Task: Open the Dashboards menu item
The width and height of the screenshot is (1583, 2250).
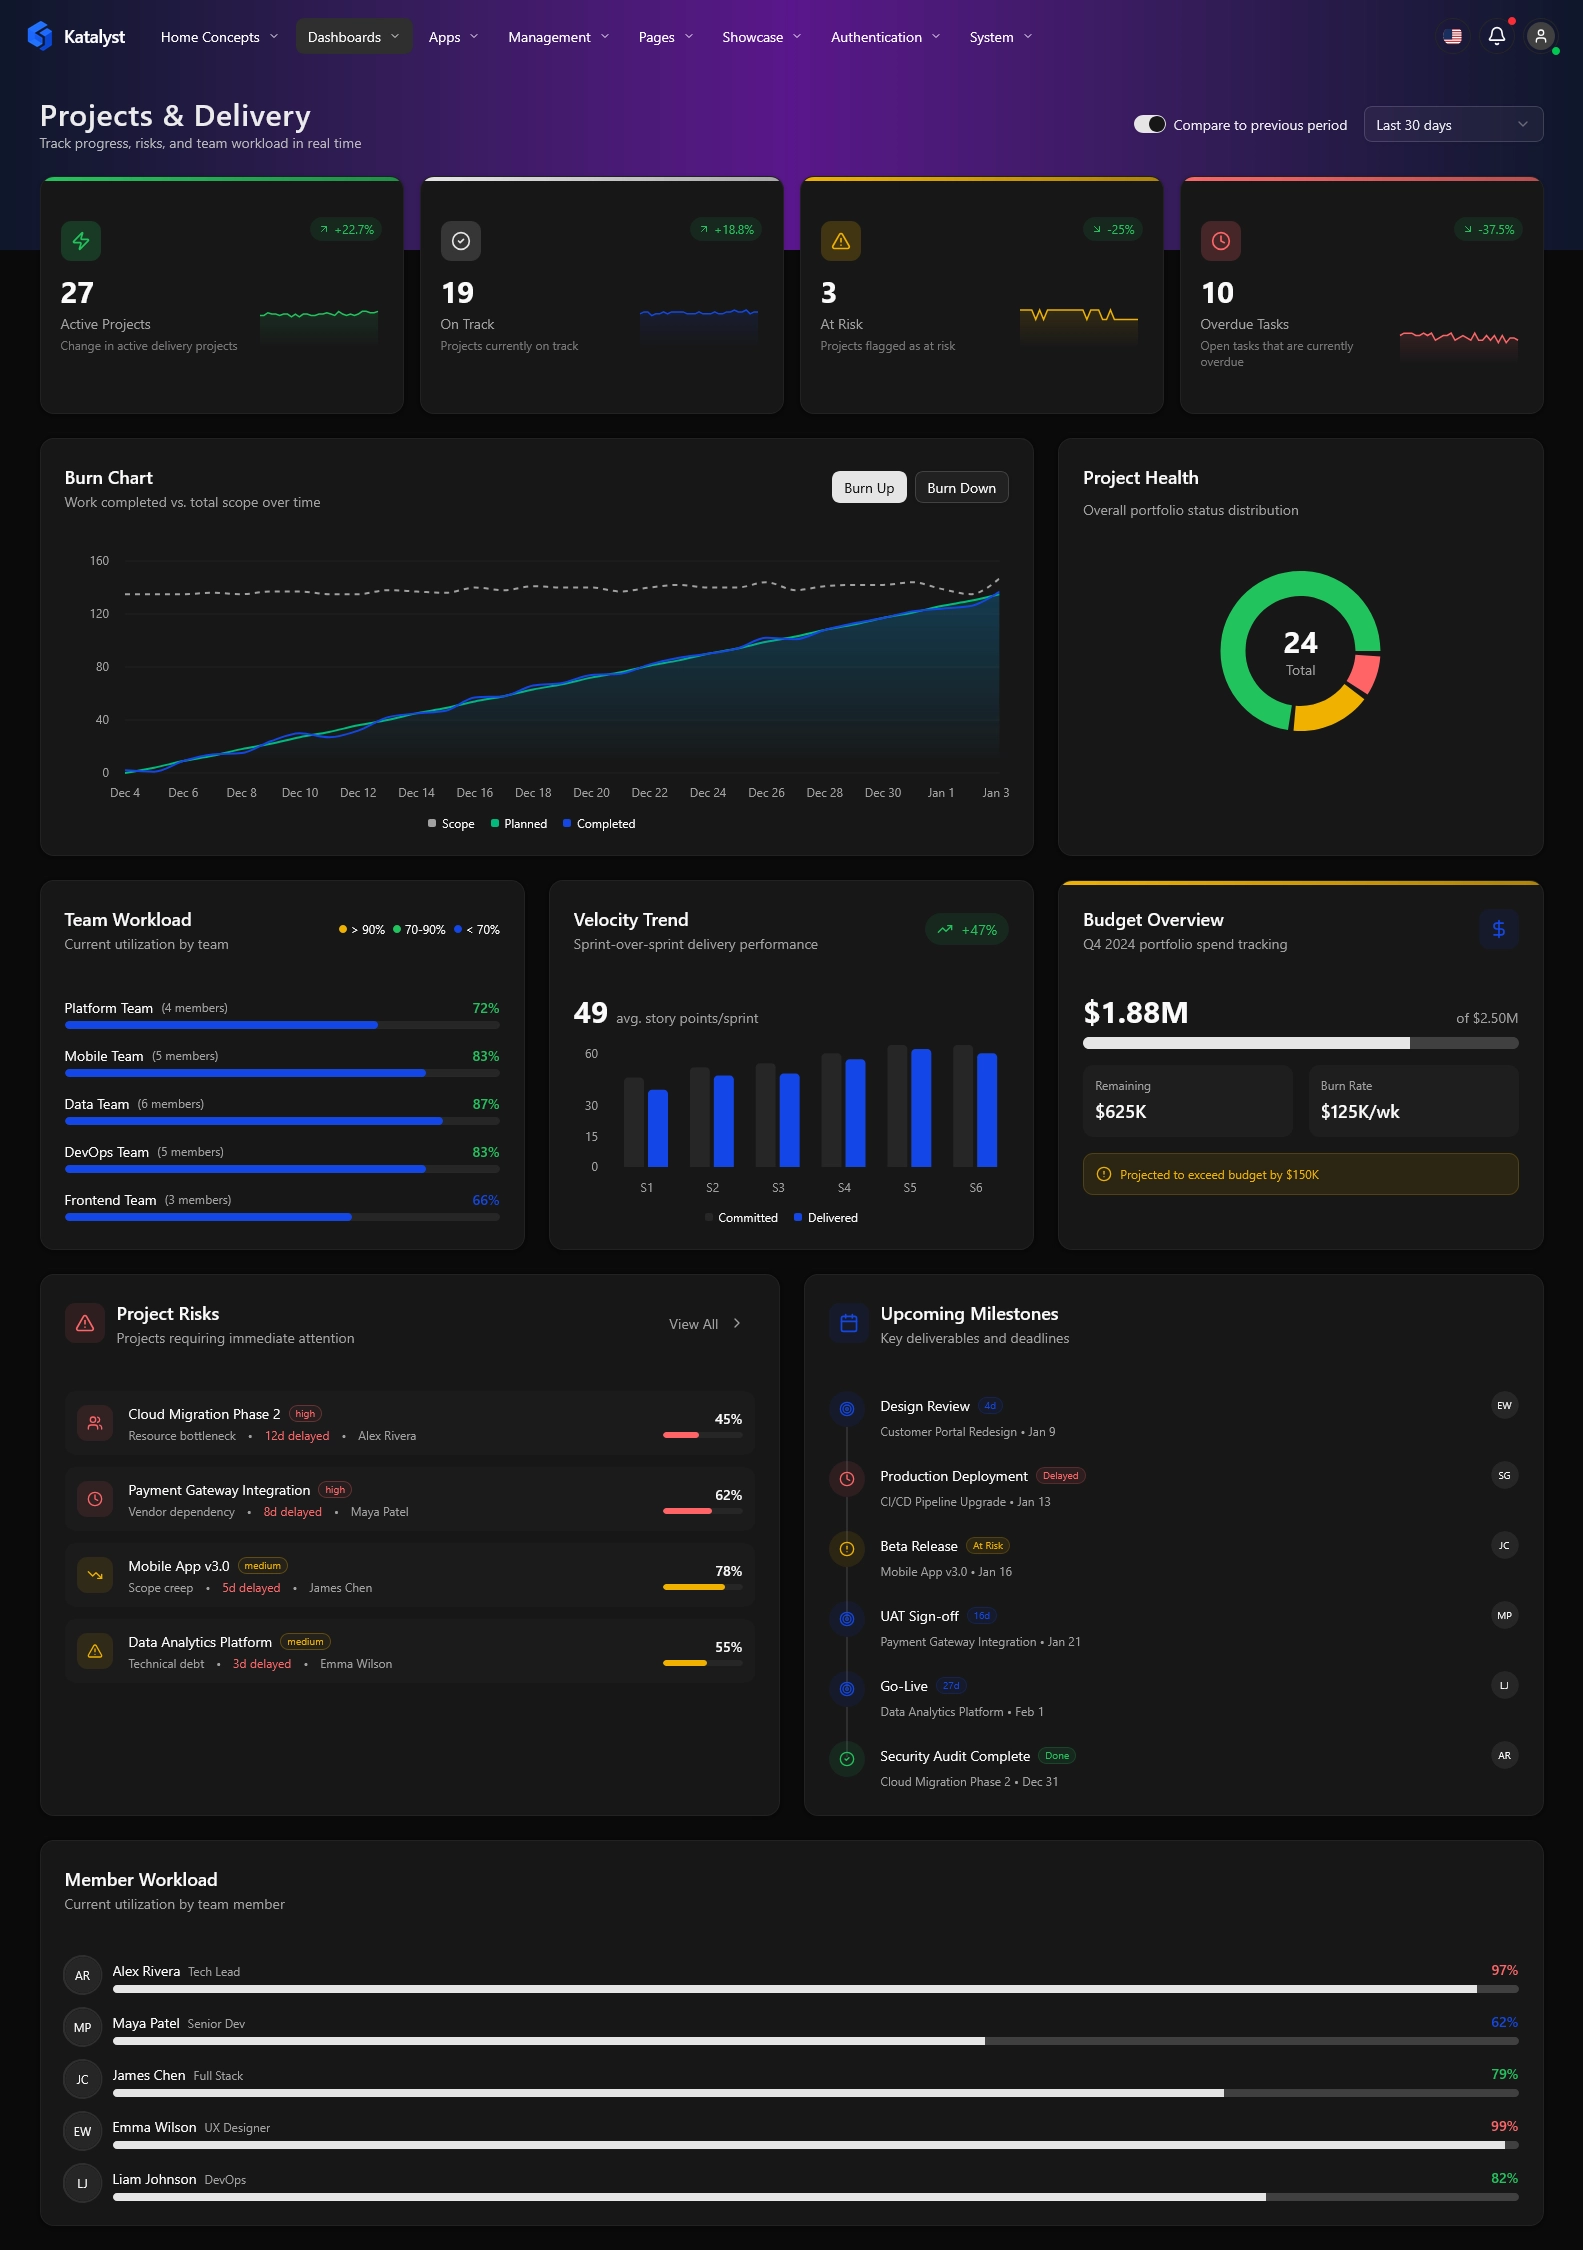Action: (x=353, y=37)
